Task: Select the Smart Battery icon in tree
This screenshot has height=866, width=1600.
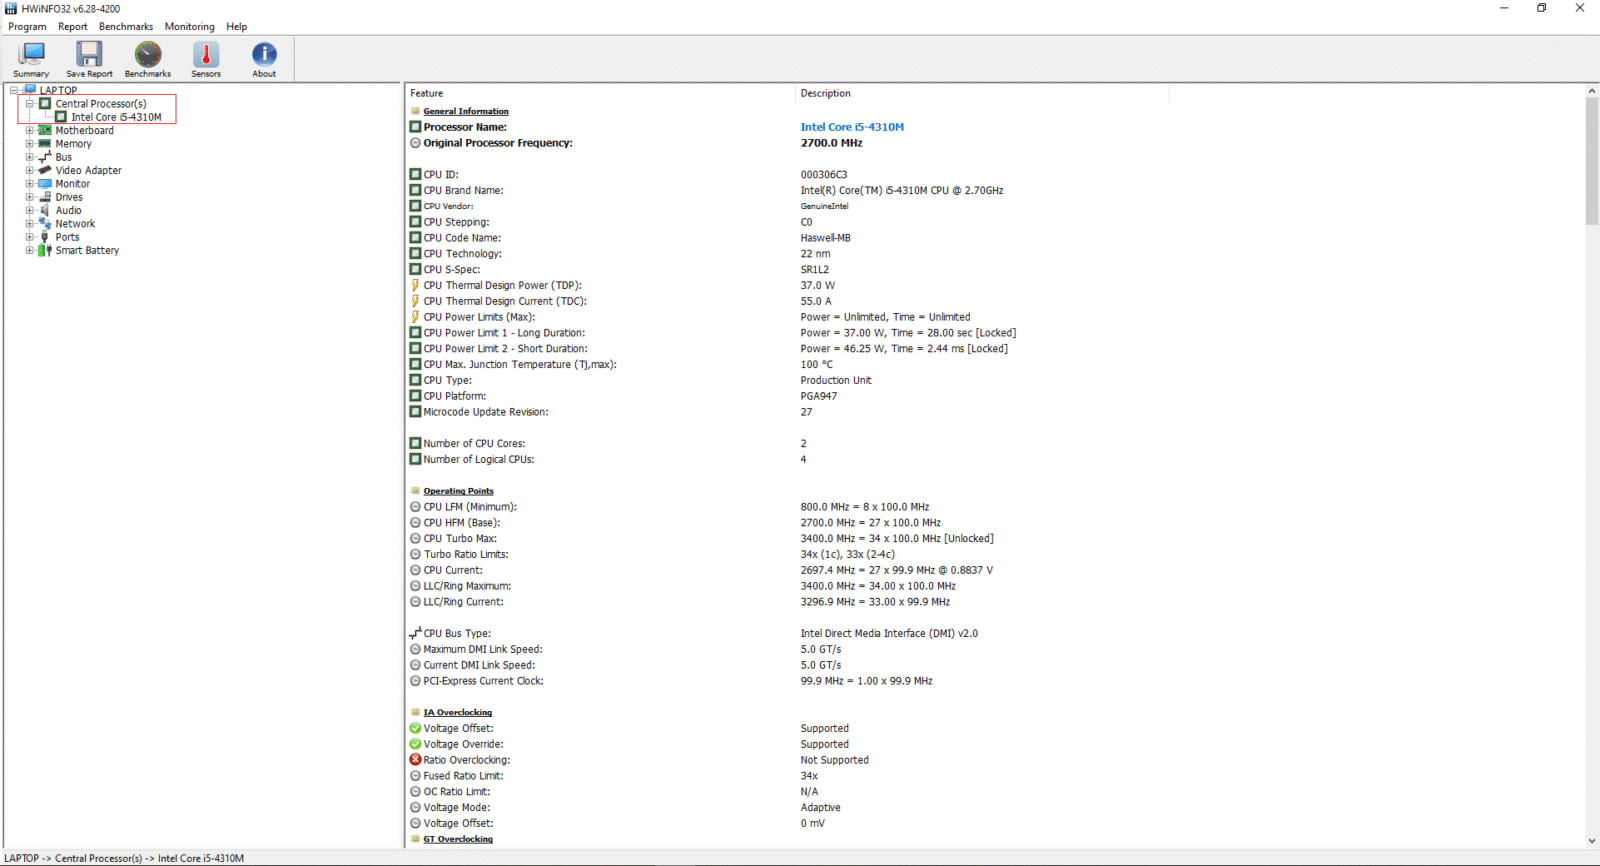Action: coord(44,251)
